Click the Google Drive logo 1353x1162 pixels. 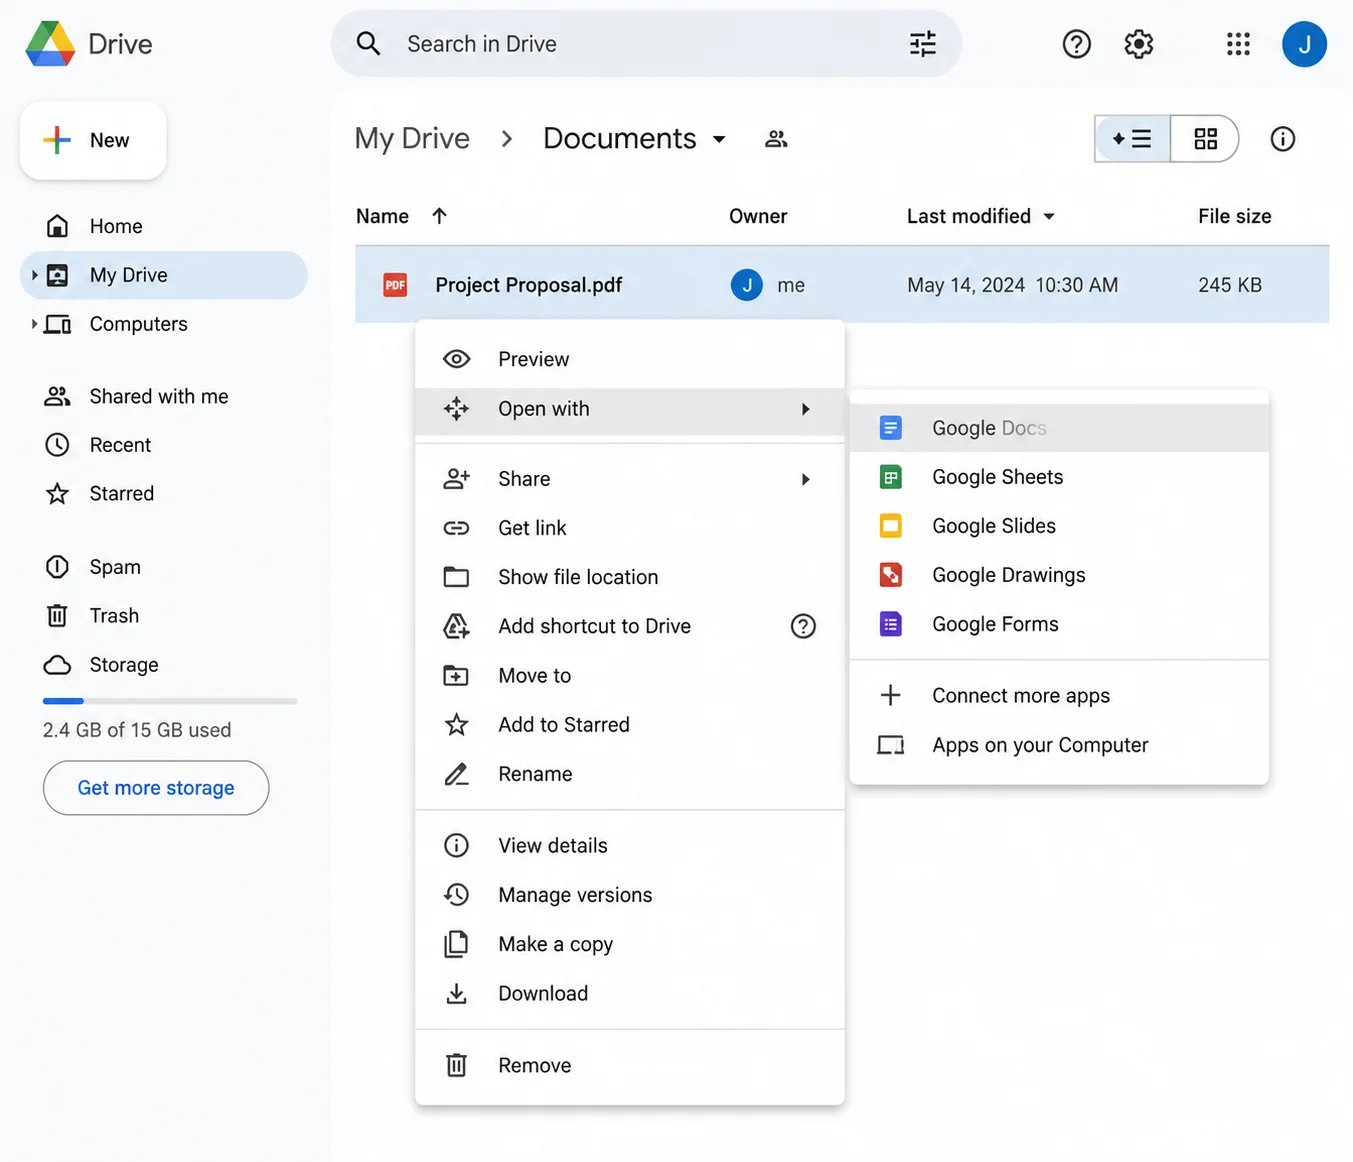pyautogui.click(x=50, y=44)
